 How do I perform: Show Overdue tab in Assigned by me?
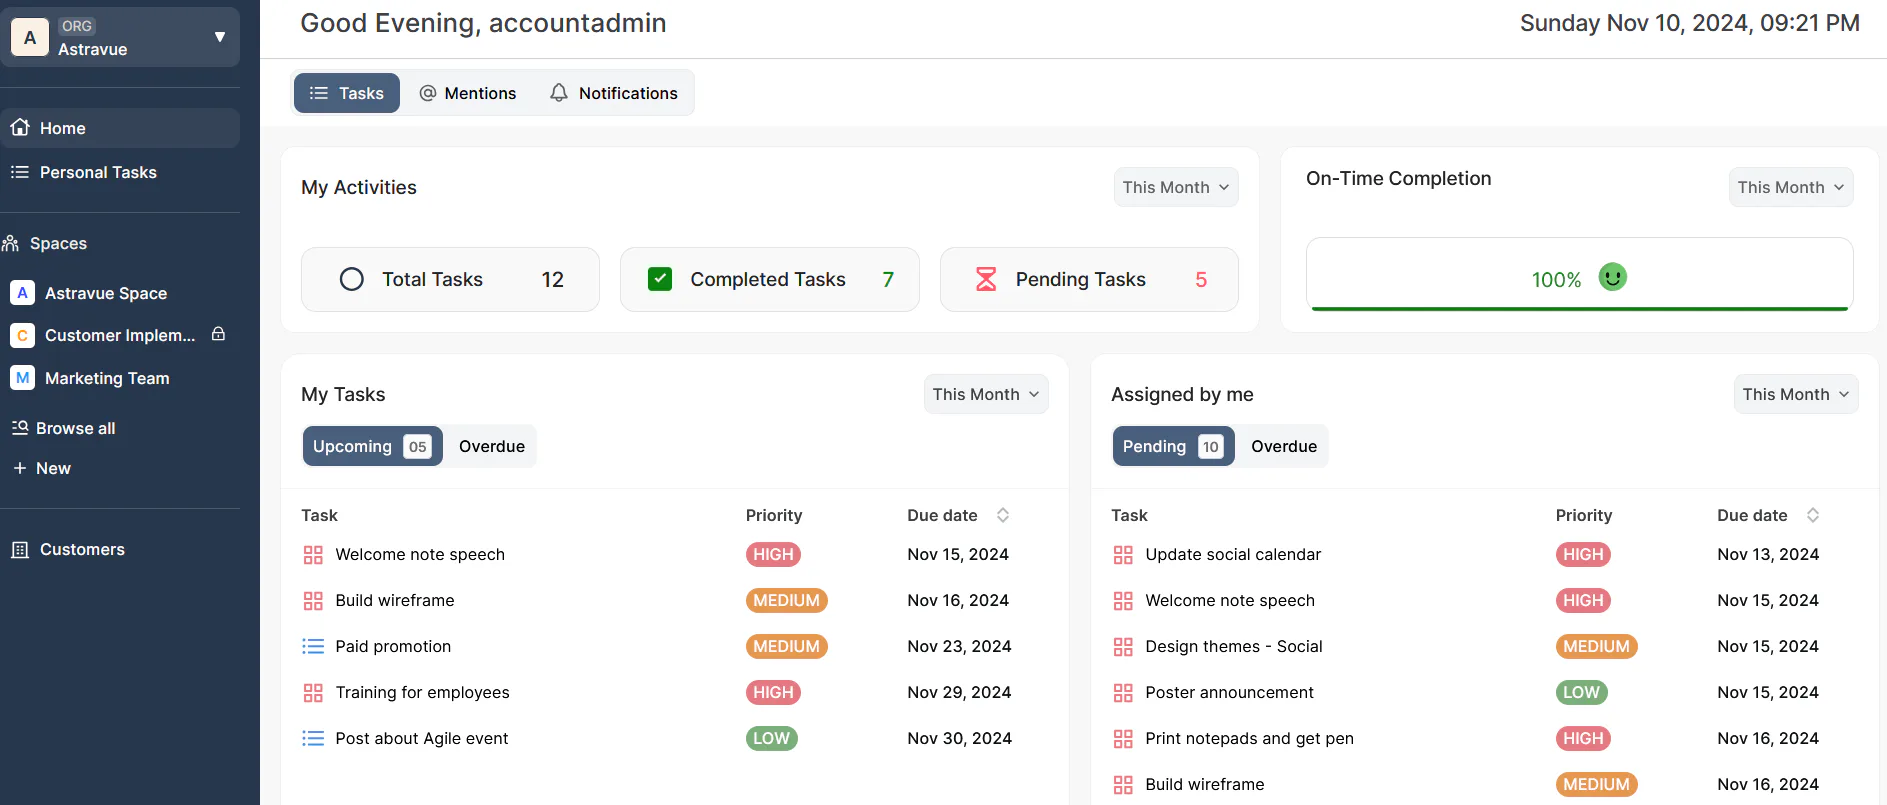(x=1284, y=446)
